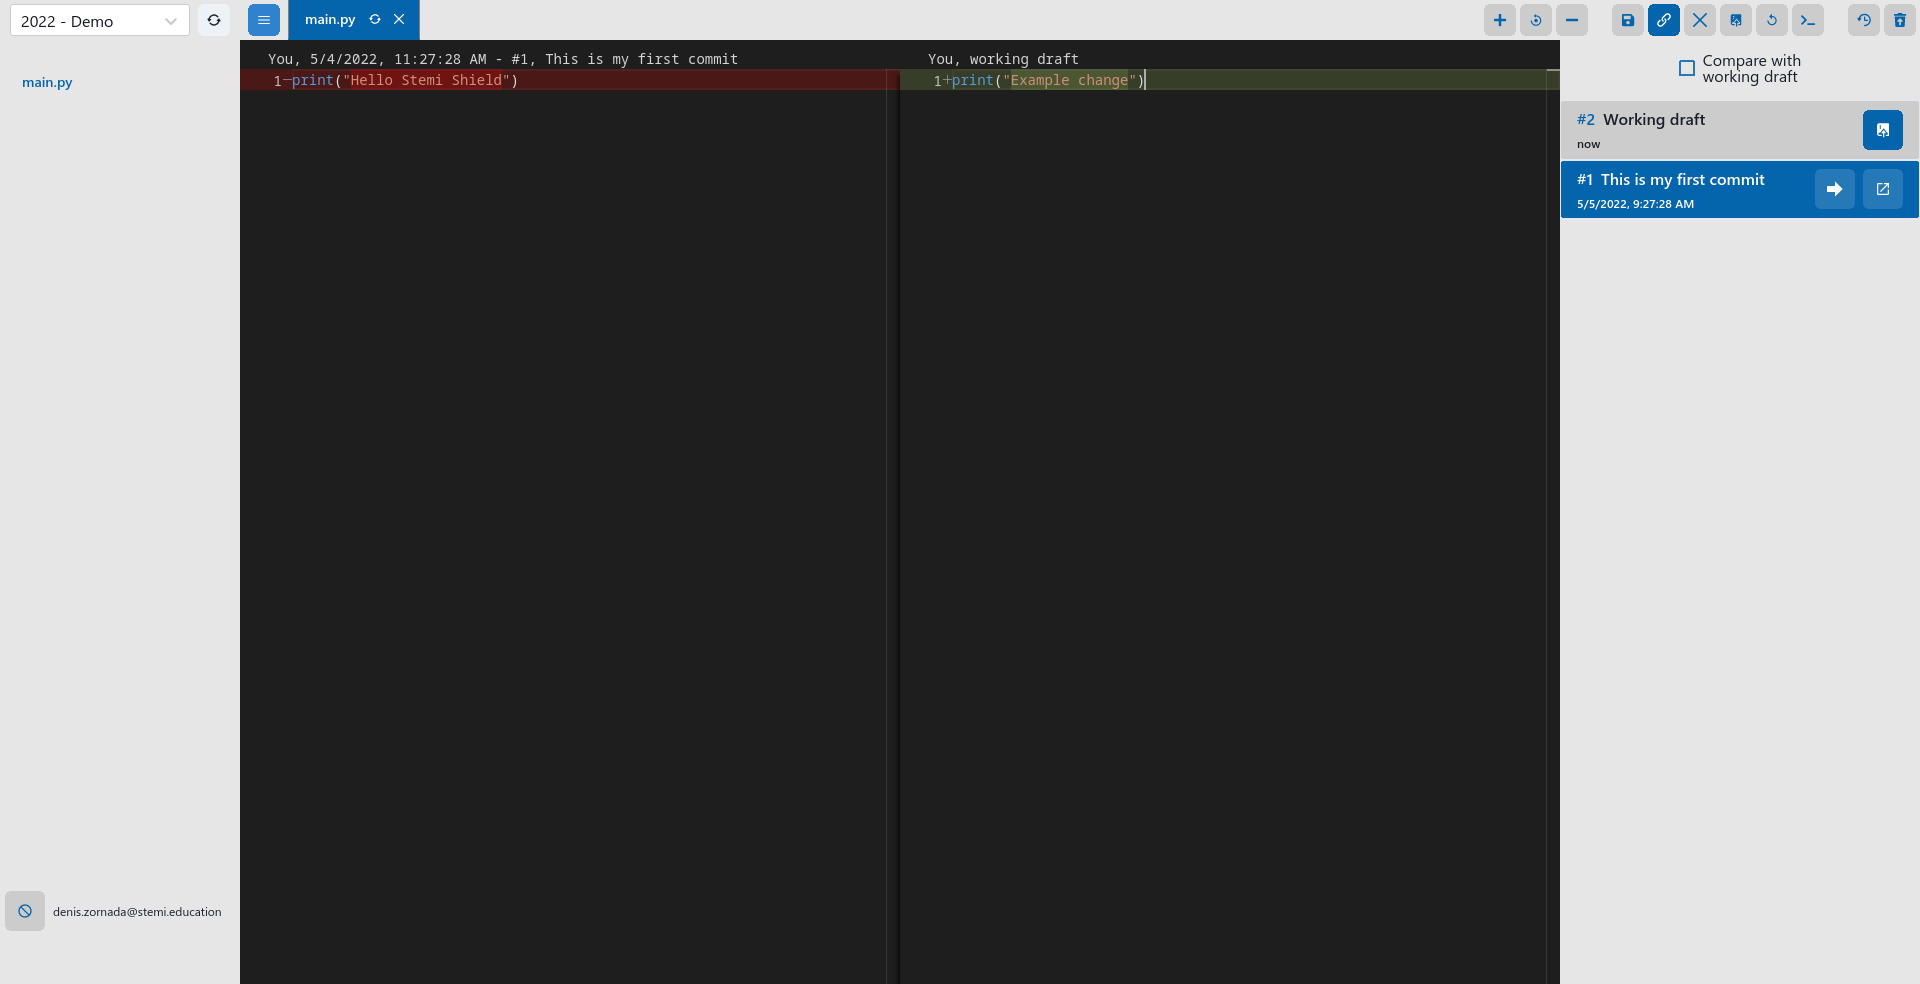Click the share link icon
This screenshot has height=984, width=1920.
pos(1663,20)
